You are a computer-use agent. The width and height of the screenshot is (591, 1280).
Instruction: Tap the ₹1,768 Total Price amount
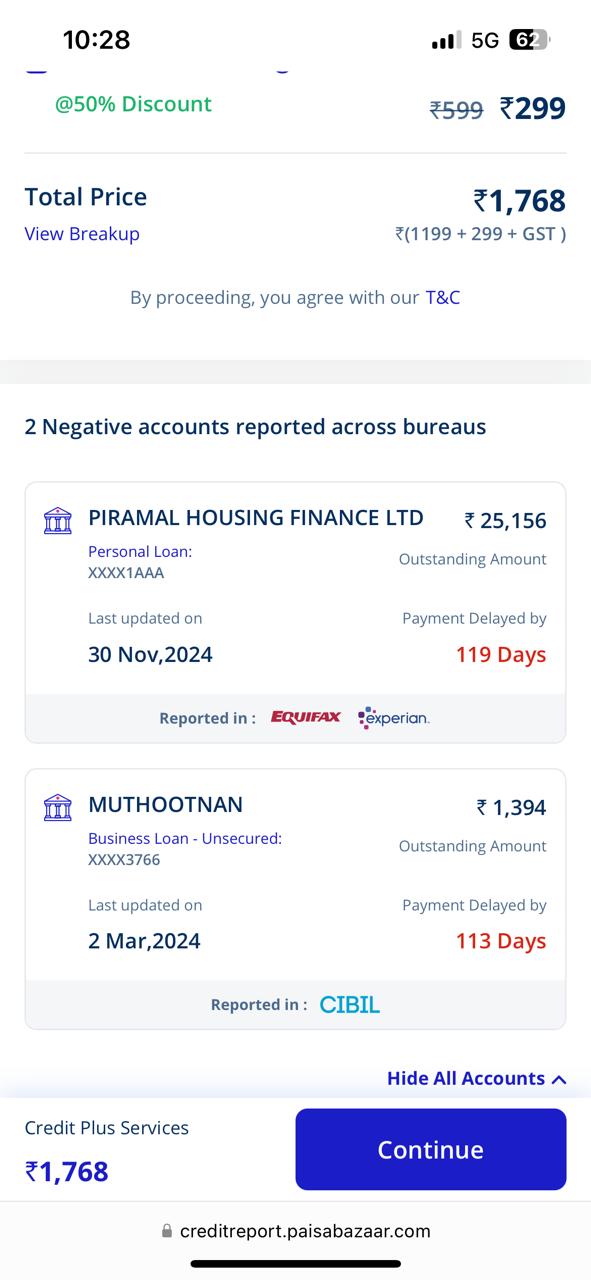click(519, 201)
